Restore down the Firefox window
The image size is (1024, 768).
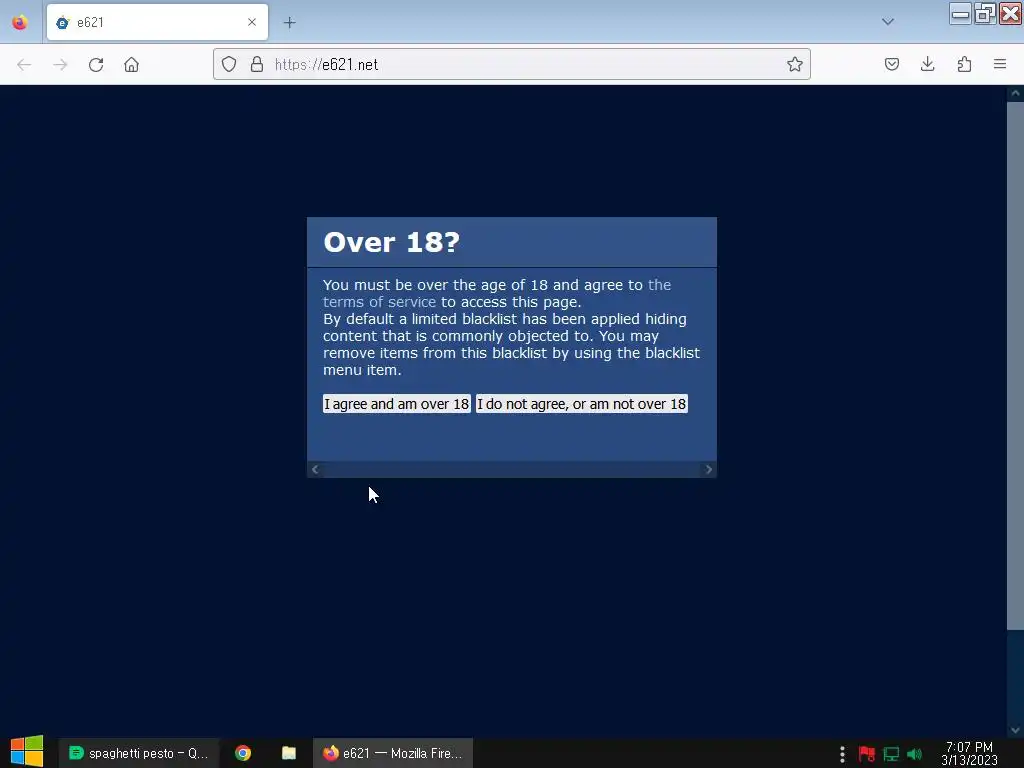[x=985, y=13]
